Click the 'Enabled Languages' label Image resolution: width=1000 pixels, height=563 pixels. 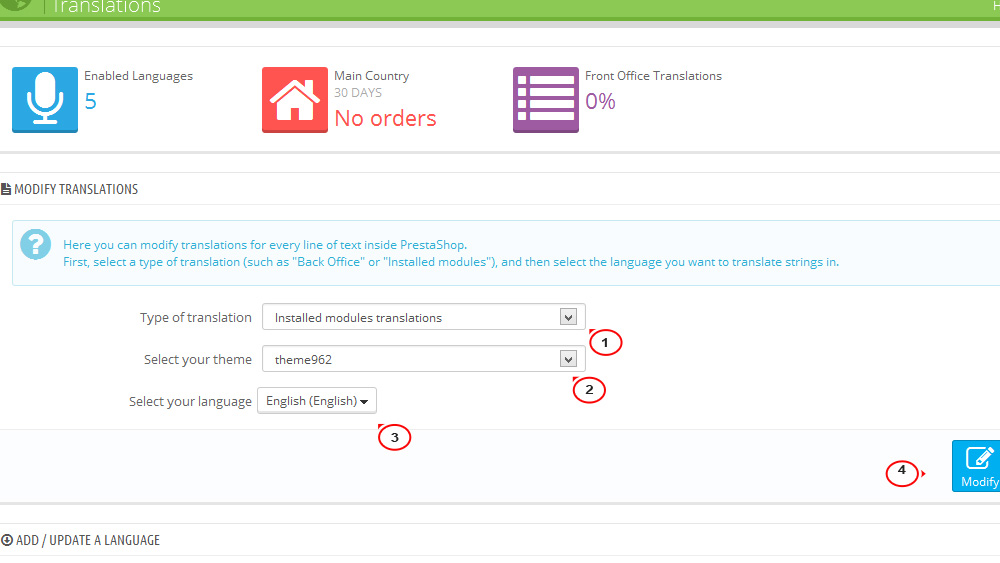(x=138, y=76)
